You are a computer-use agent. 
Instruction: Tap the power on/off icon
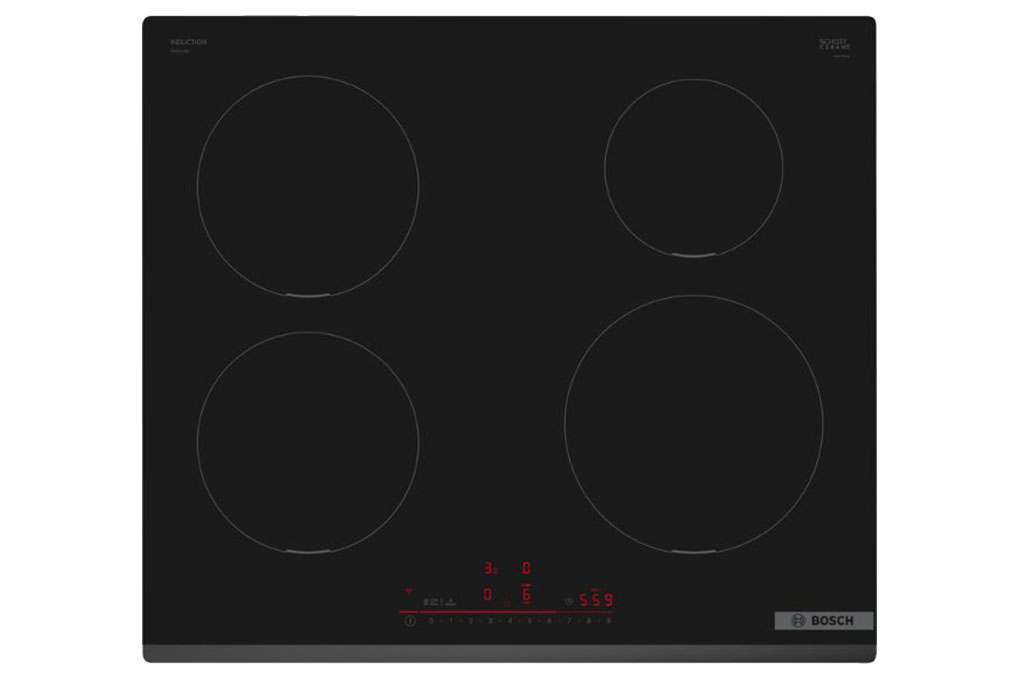tap(410, 621)
